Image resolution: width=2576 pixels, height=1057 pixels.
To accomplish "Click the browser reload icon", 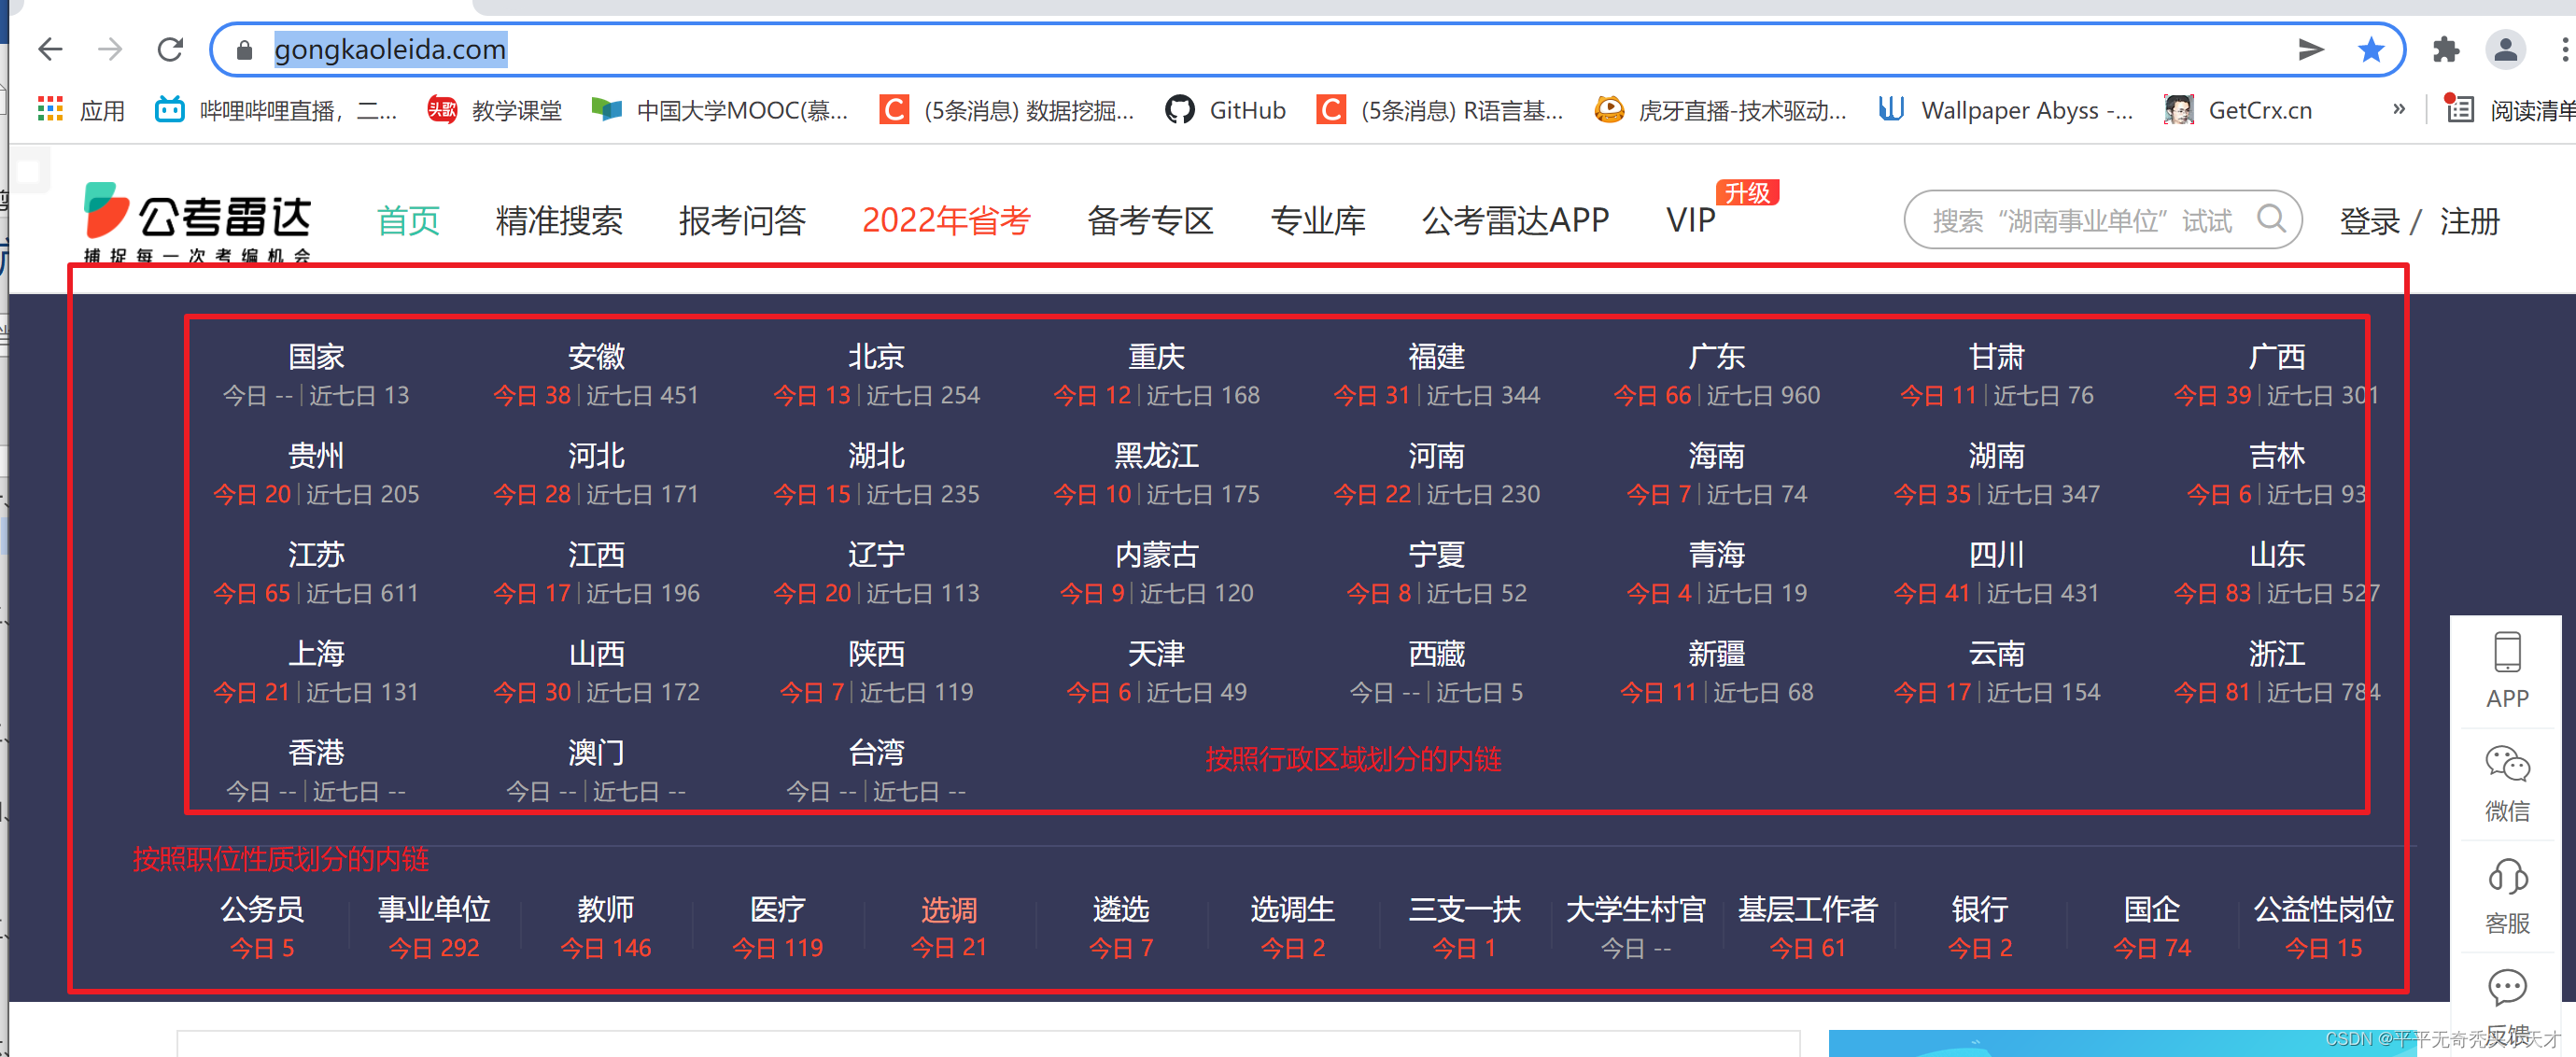I will click(170, 49).
